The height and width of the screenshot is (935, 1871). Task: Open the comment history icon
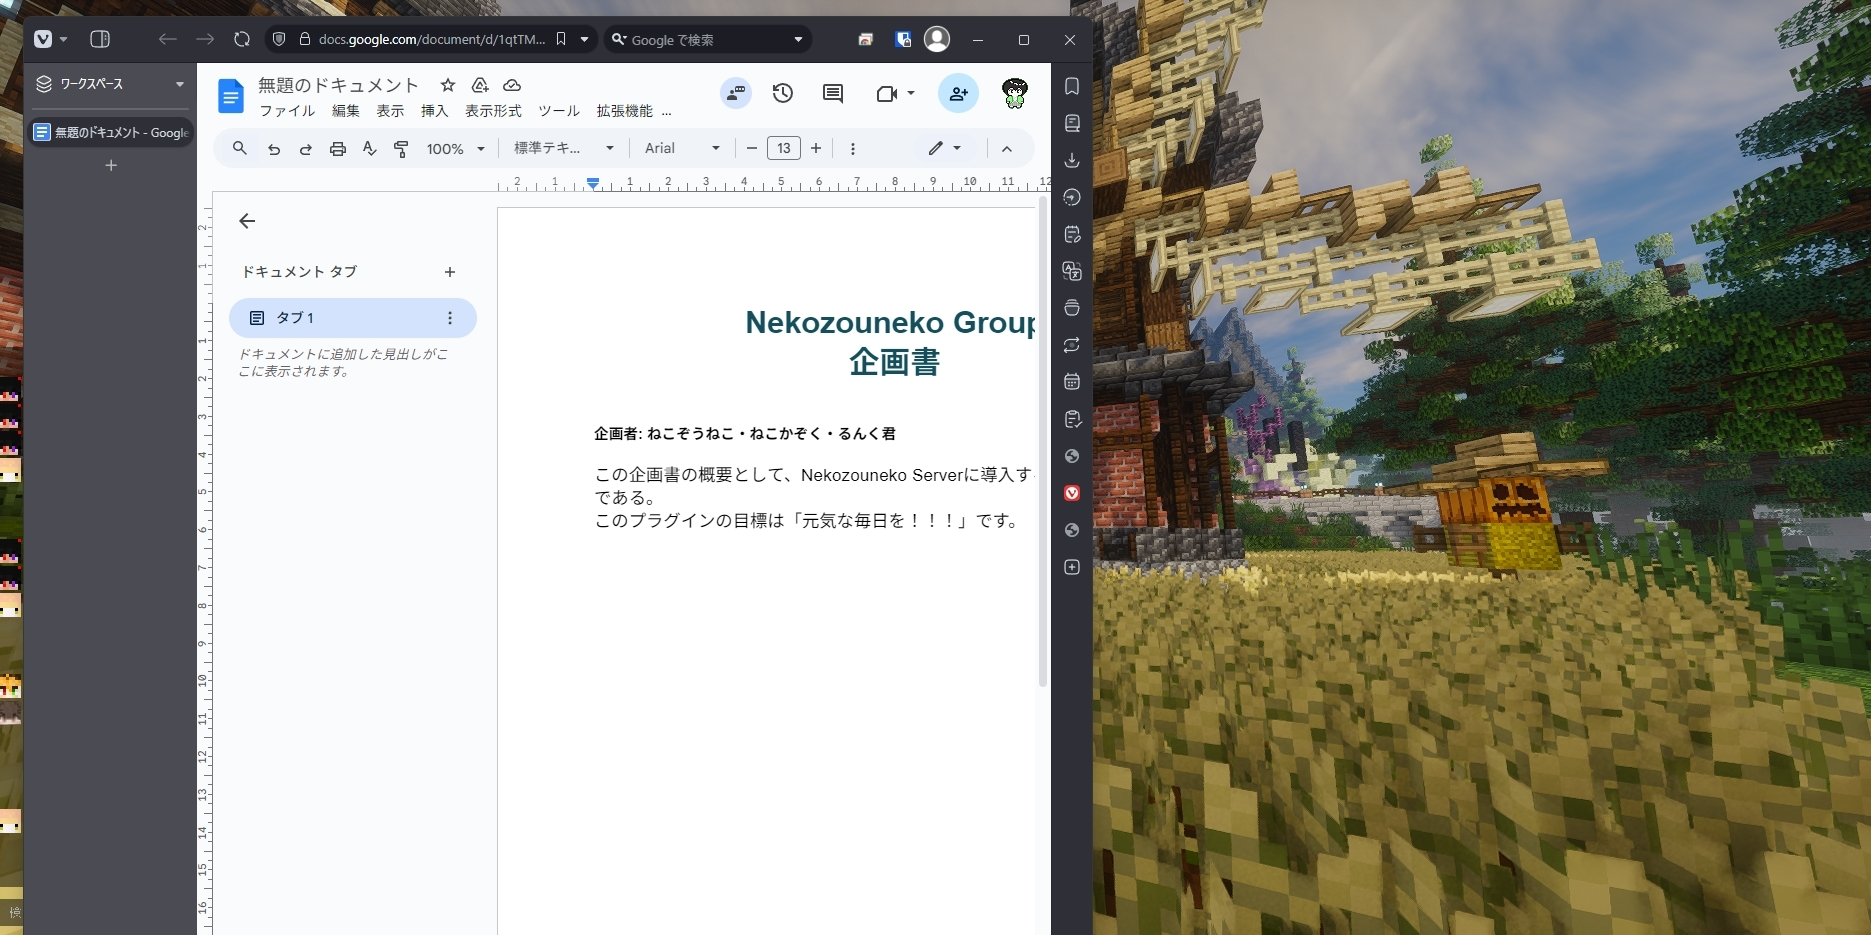click(x=833, y=93)
